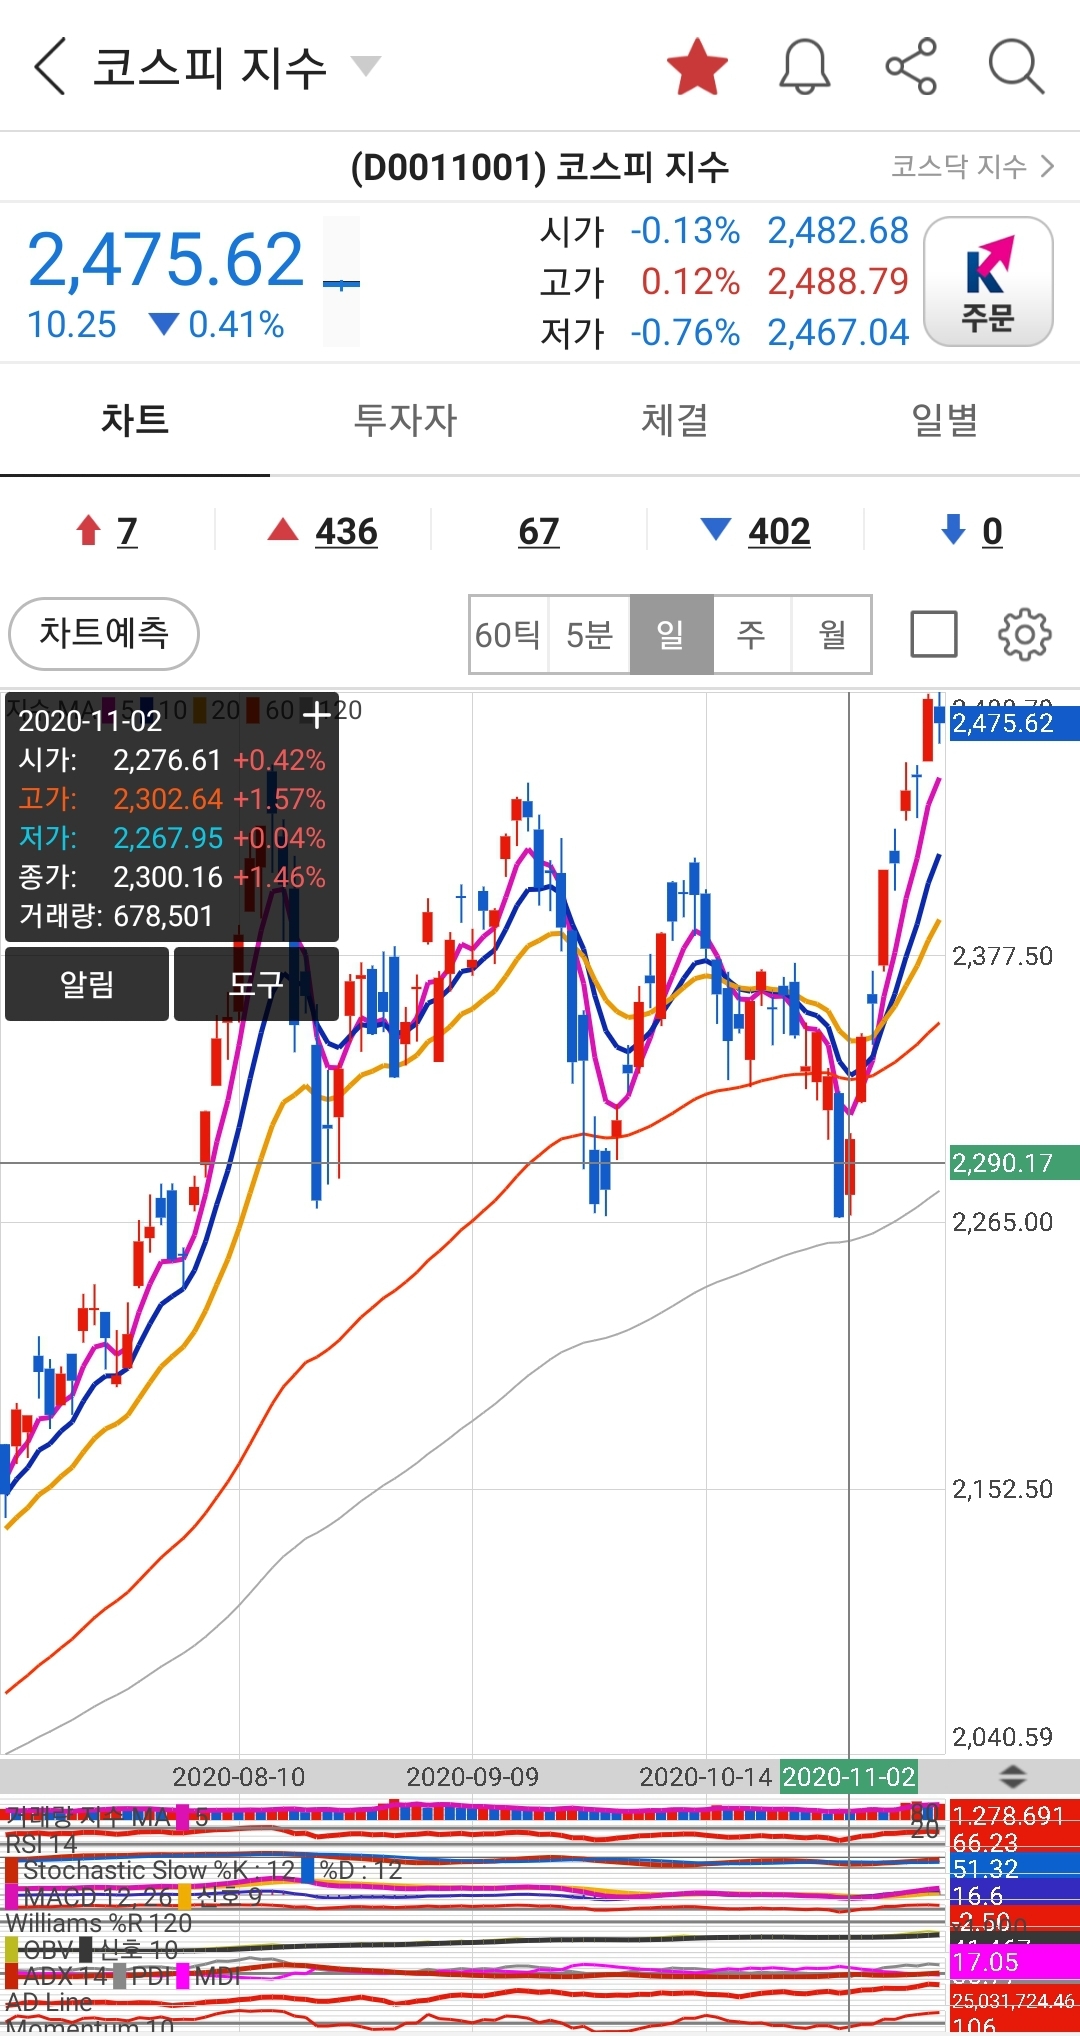Switch to the 투자자 tab
The height and width of the screenshot is (2036, 1080).
[x=405, y=420]
